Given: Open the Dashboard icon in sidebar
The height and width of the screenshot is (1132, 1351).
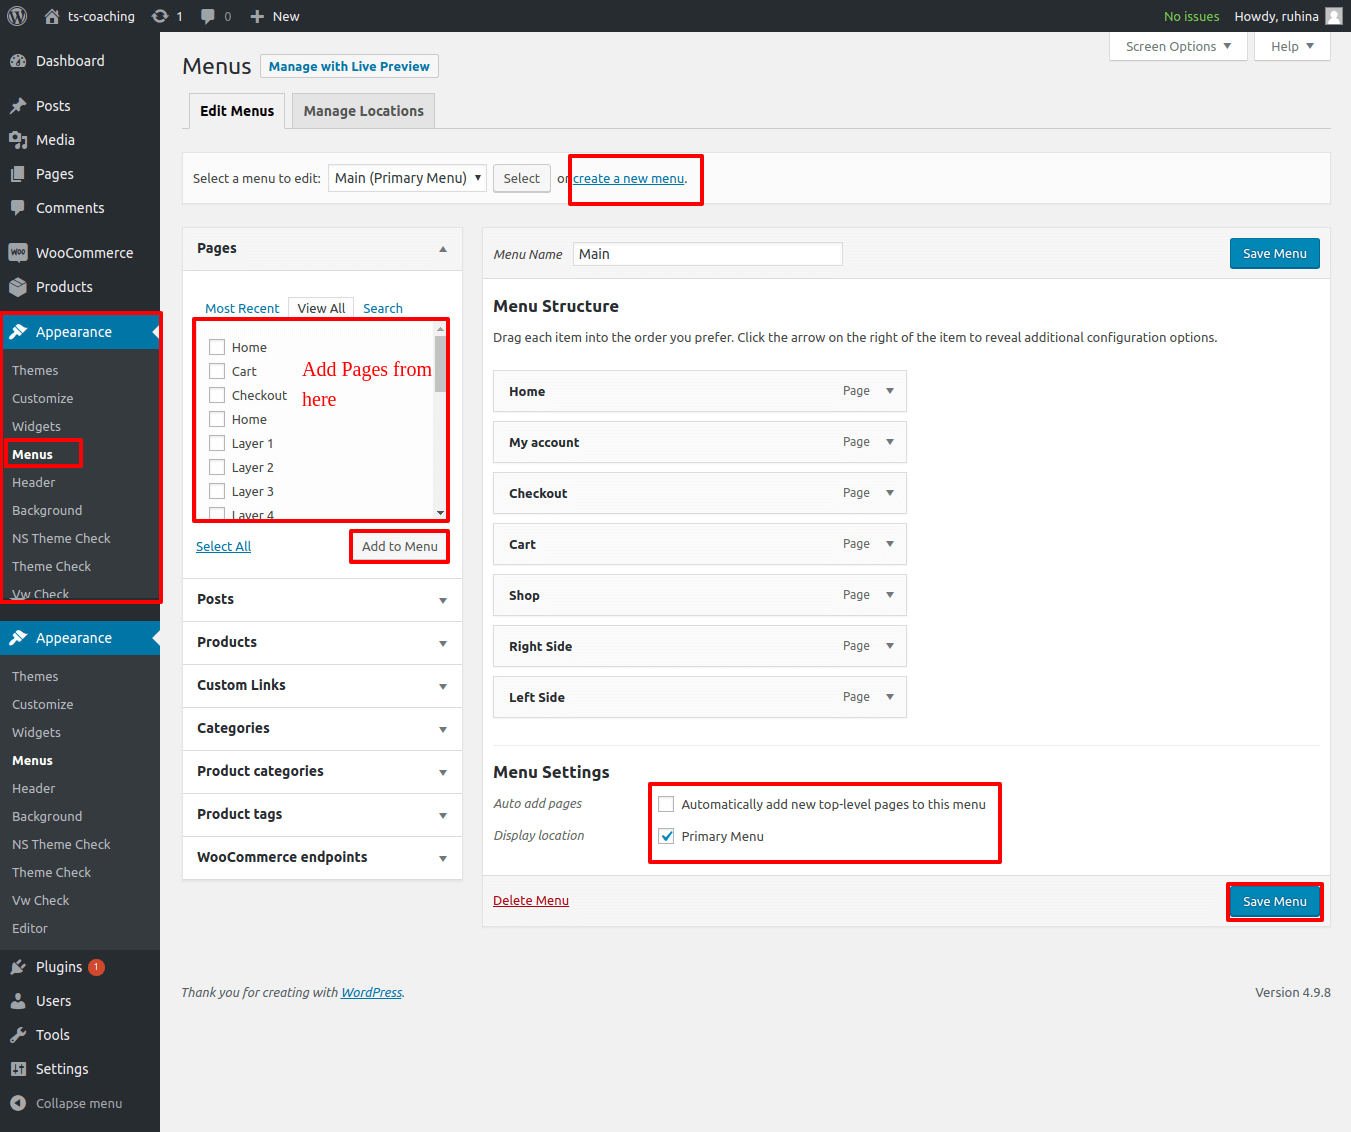Looking at the screenshot, I should click(18, 61).
